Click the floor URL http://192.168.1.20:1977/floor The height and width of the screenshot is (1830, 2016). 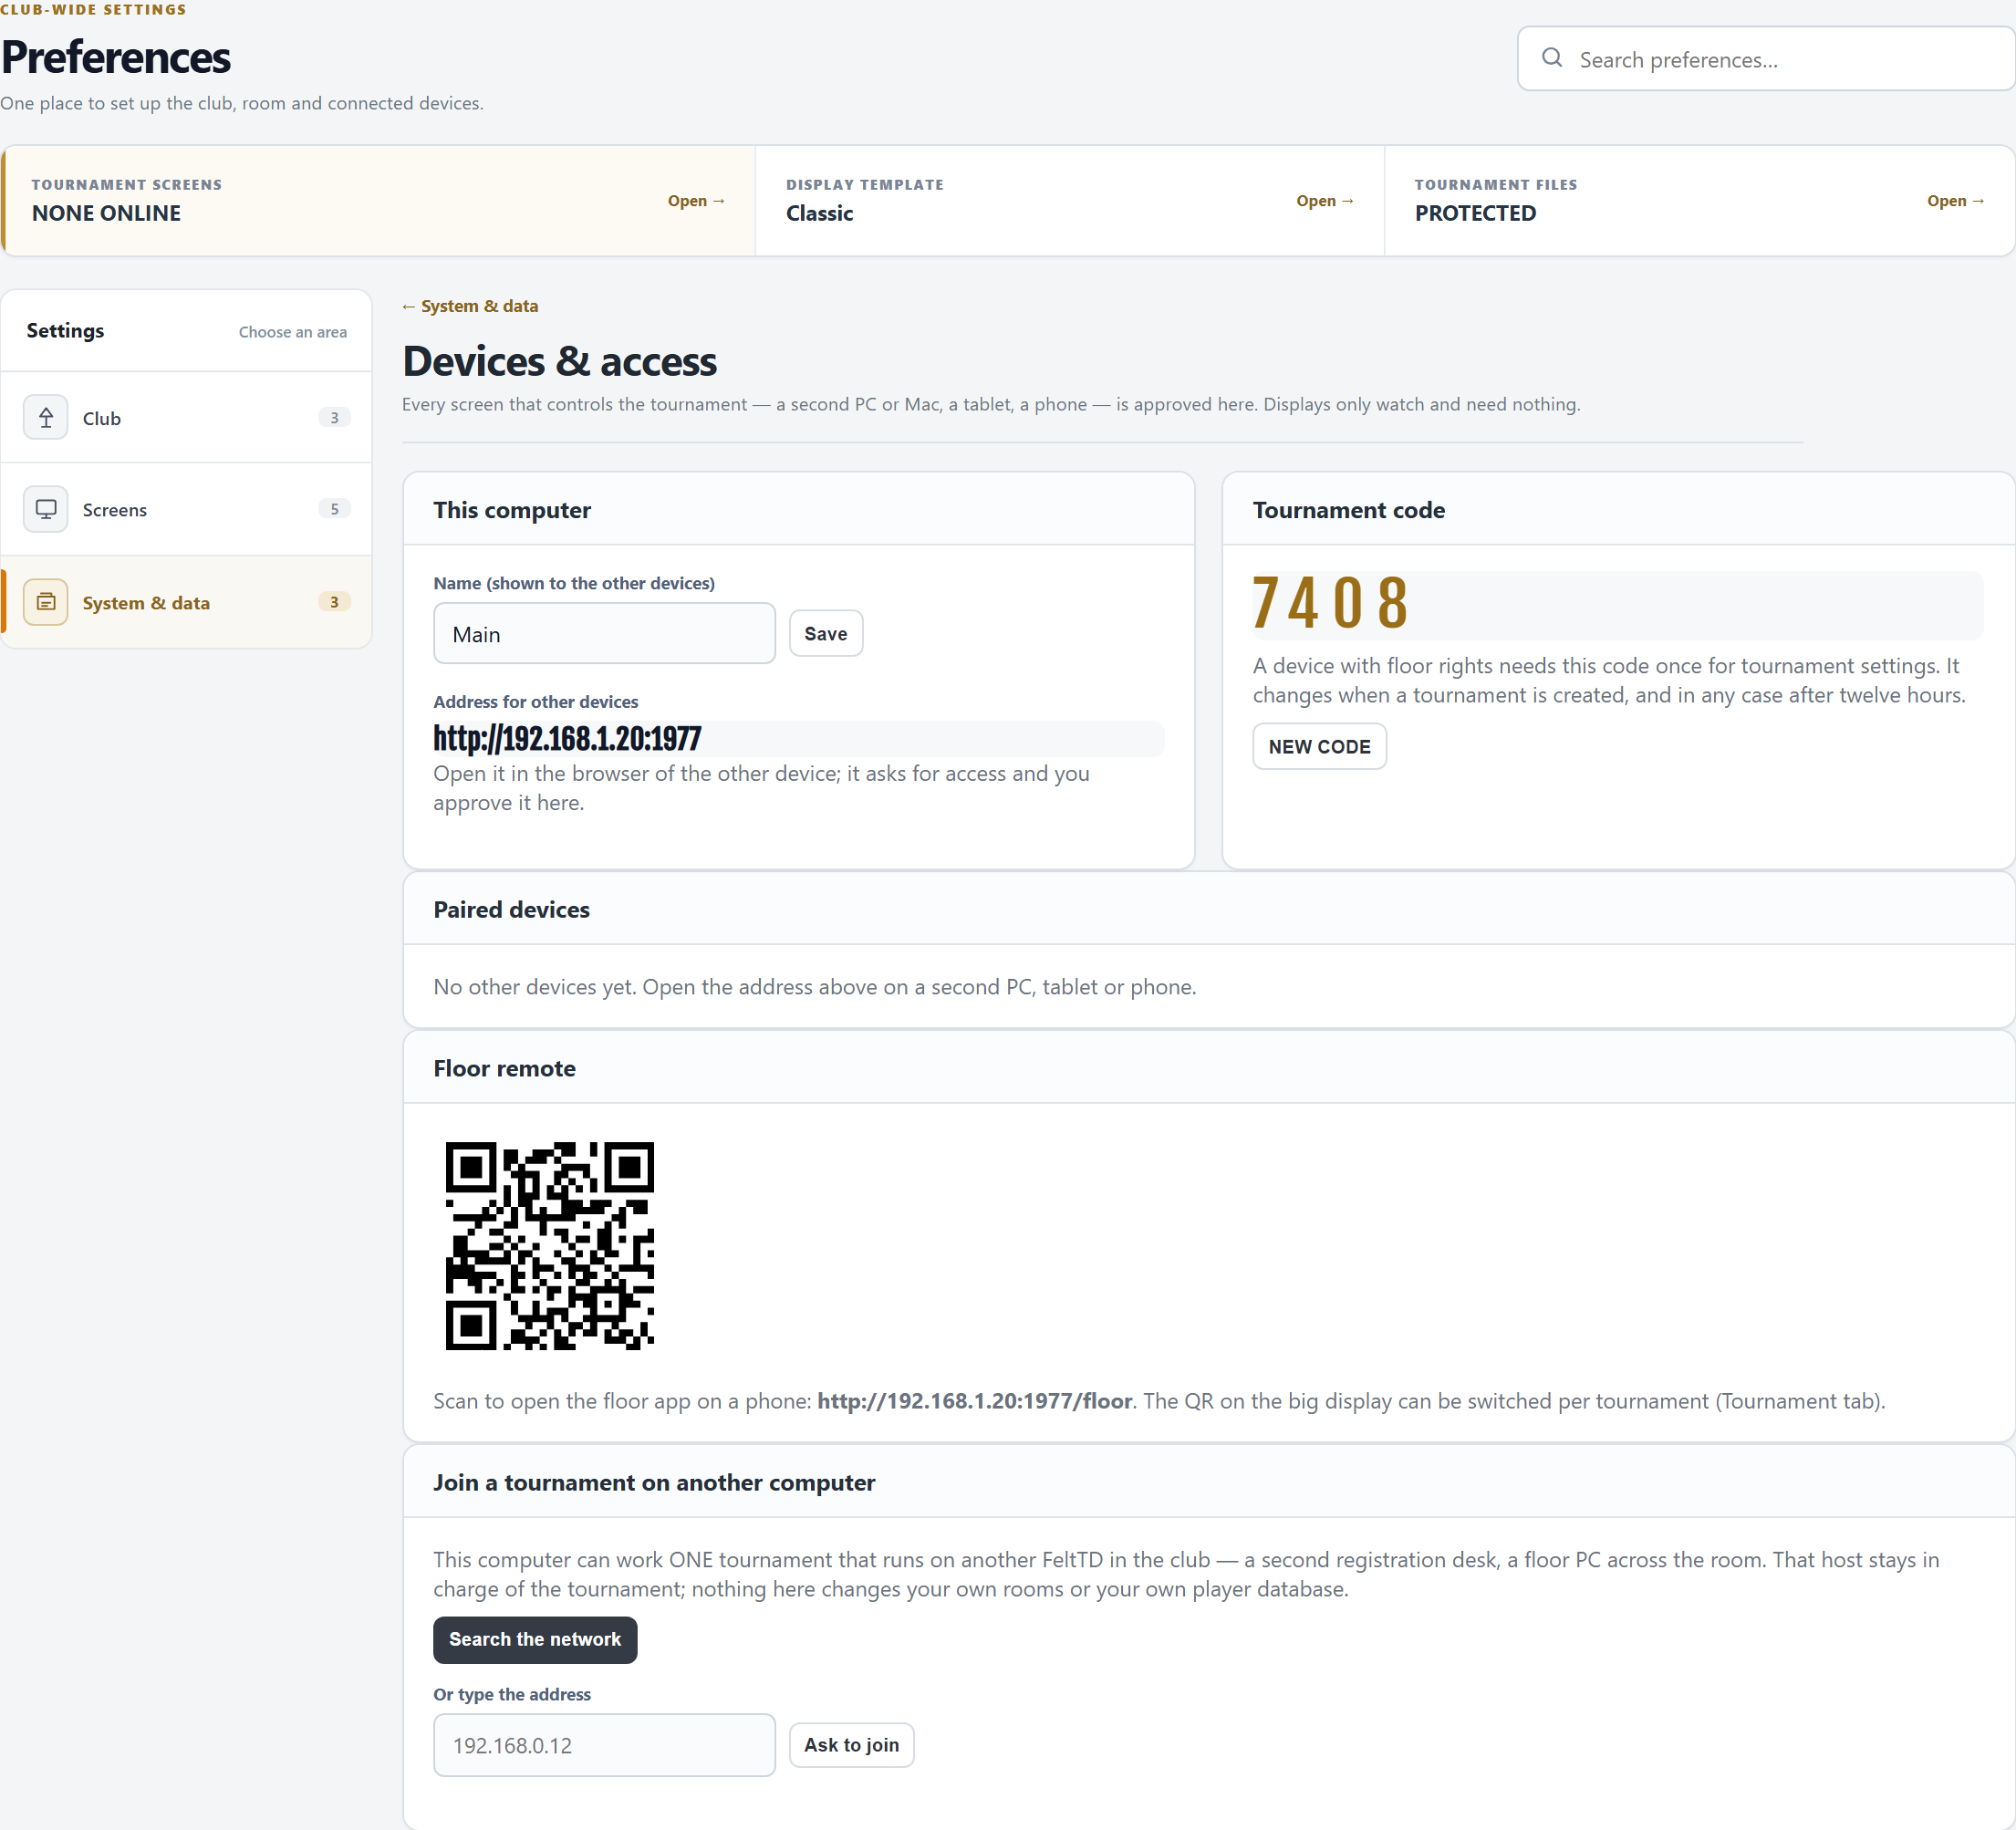coord(975,1401)
